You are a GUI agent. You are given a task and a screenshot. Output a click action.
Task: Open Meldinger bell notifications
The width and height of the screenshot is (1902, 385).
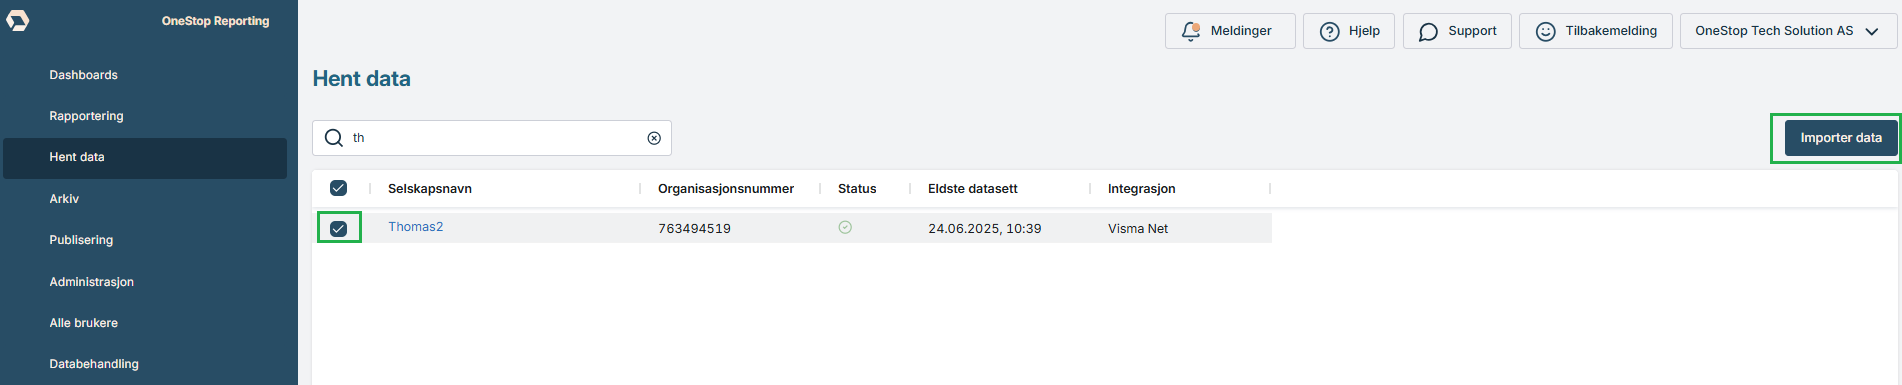coord(1230,31)
